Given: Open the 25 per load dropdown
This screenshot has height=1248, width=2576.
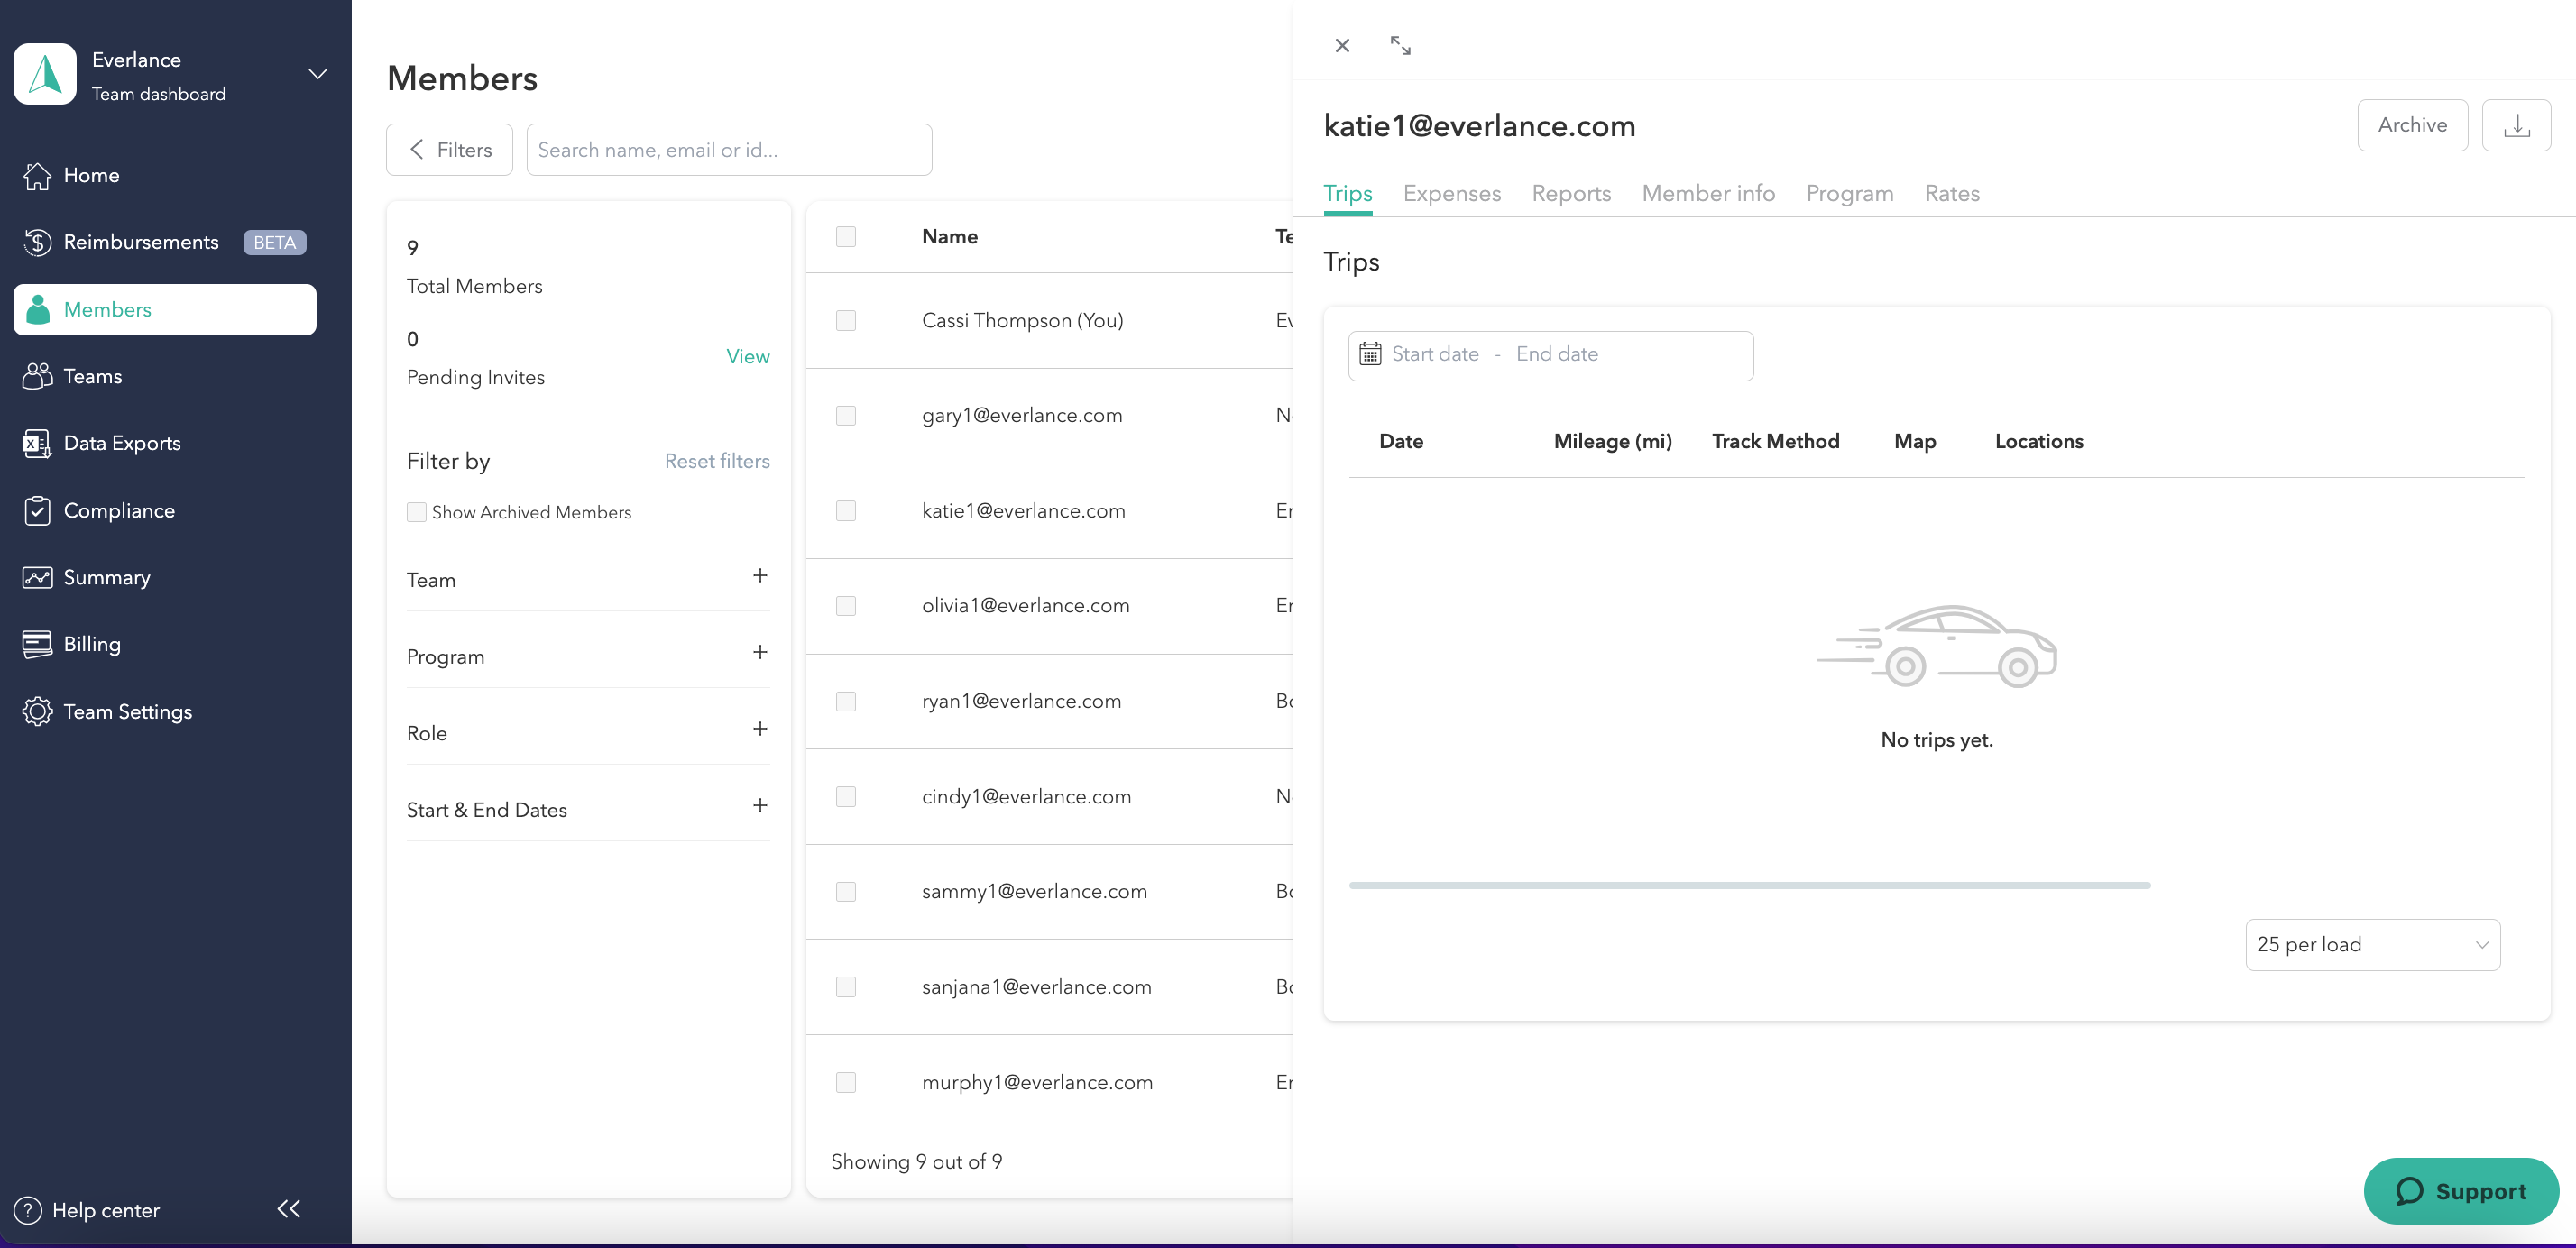Looking at the screenshot, I should click(x=2372, y=944).
